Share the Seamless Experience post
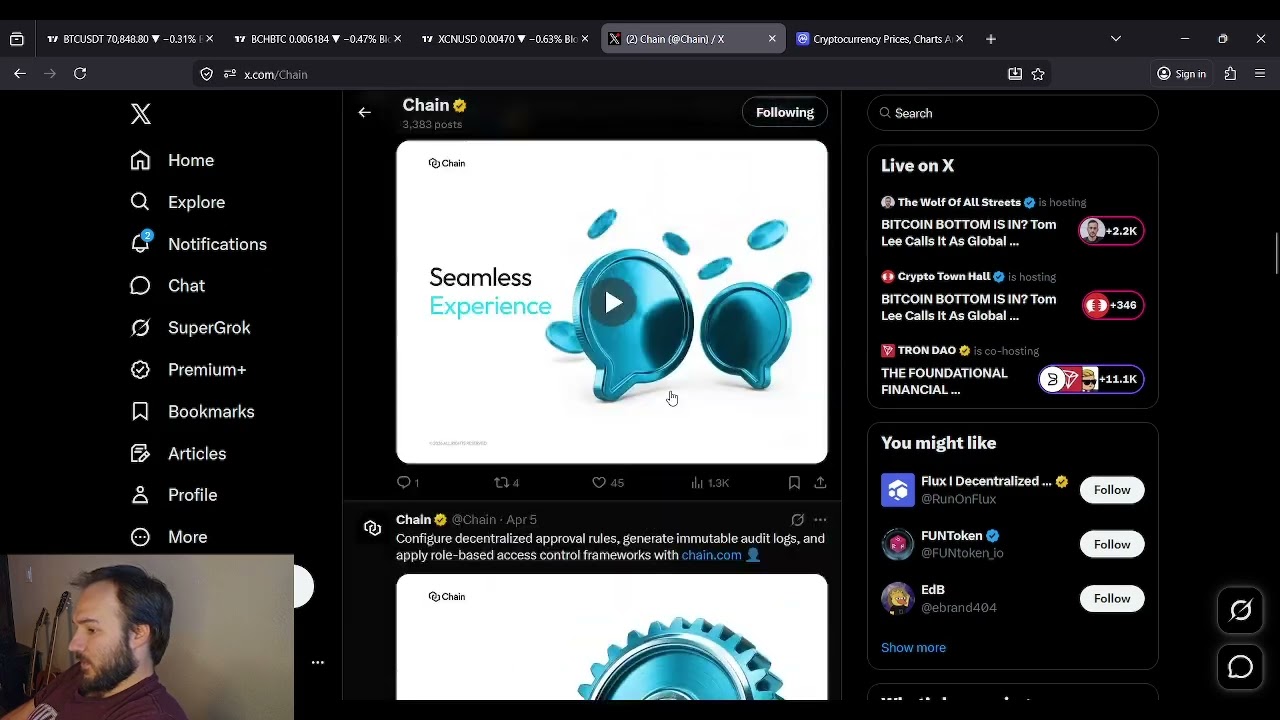Screen dimensions: 1280x720 [x=820, y=482]
